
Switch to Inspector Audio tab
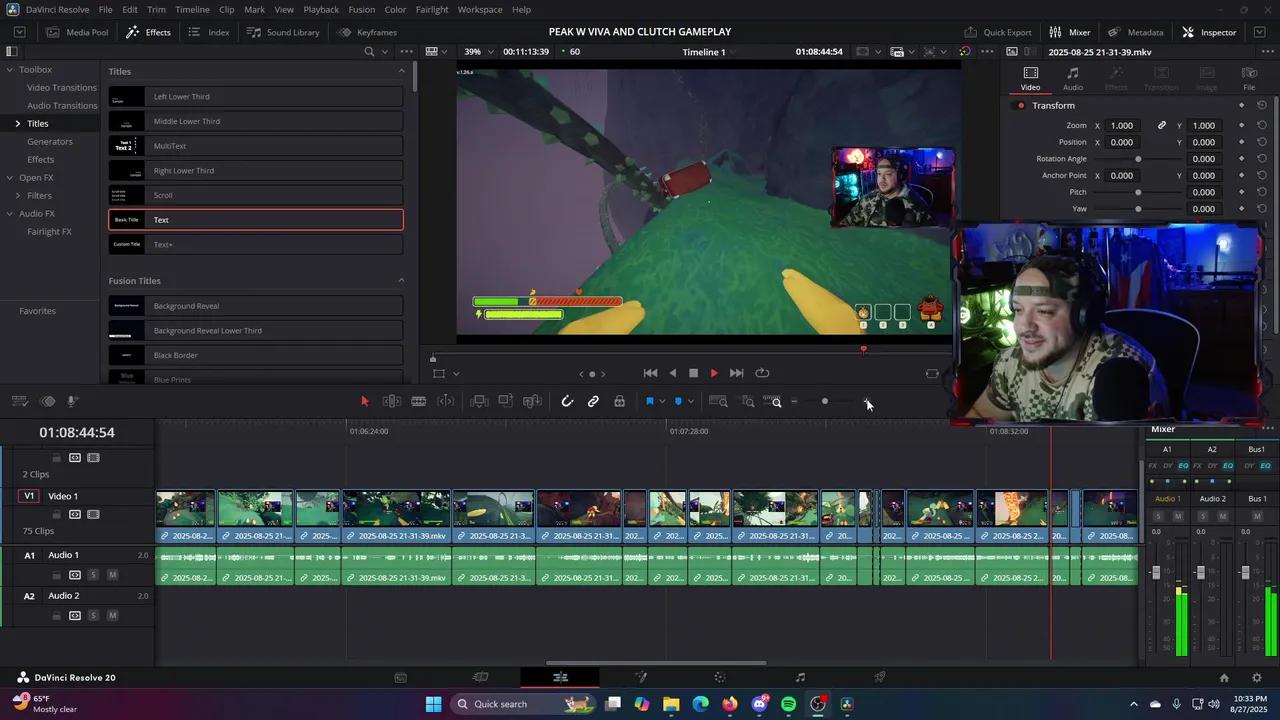[x=1073, y=79]
